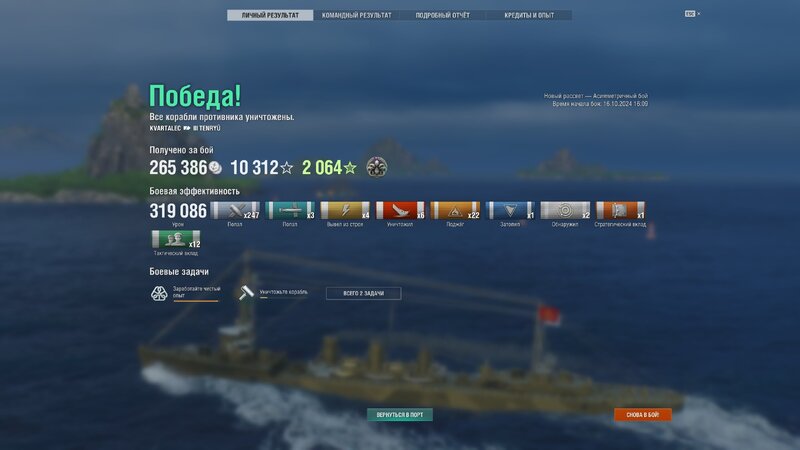Click the Обнаружил spotted ribbon x2

point(565,210)
